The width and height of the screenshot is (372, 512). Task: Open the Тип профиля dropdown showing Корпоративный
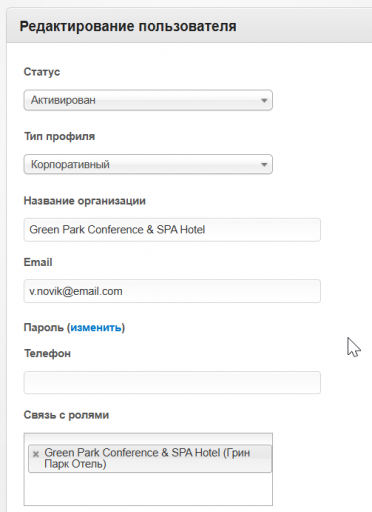(x=148, y=164)
